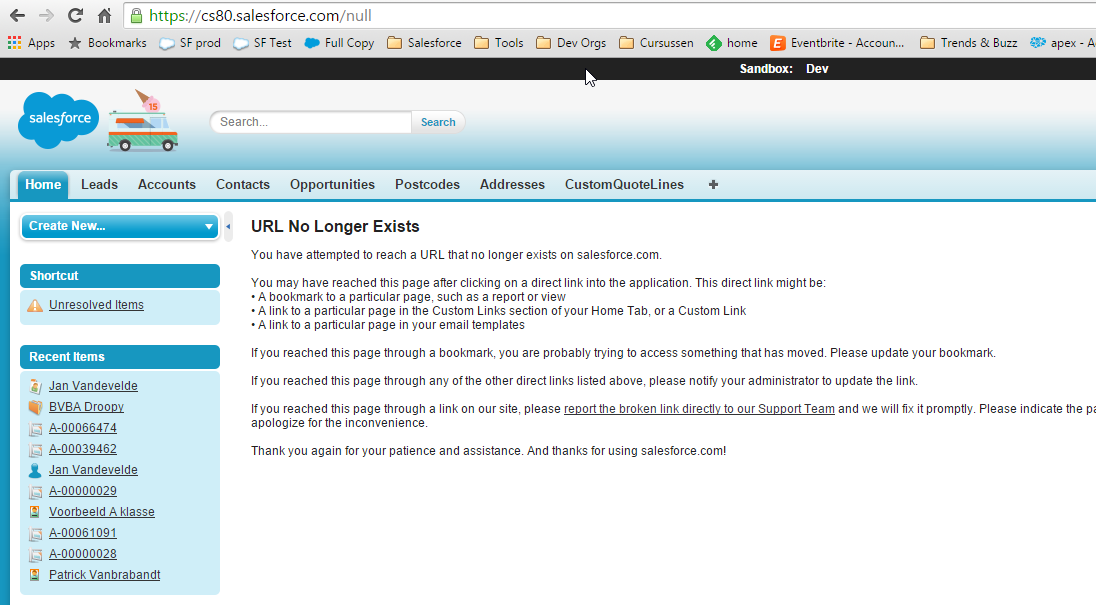Open recent item A-00066474

coord(82,428)
